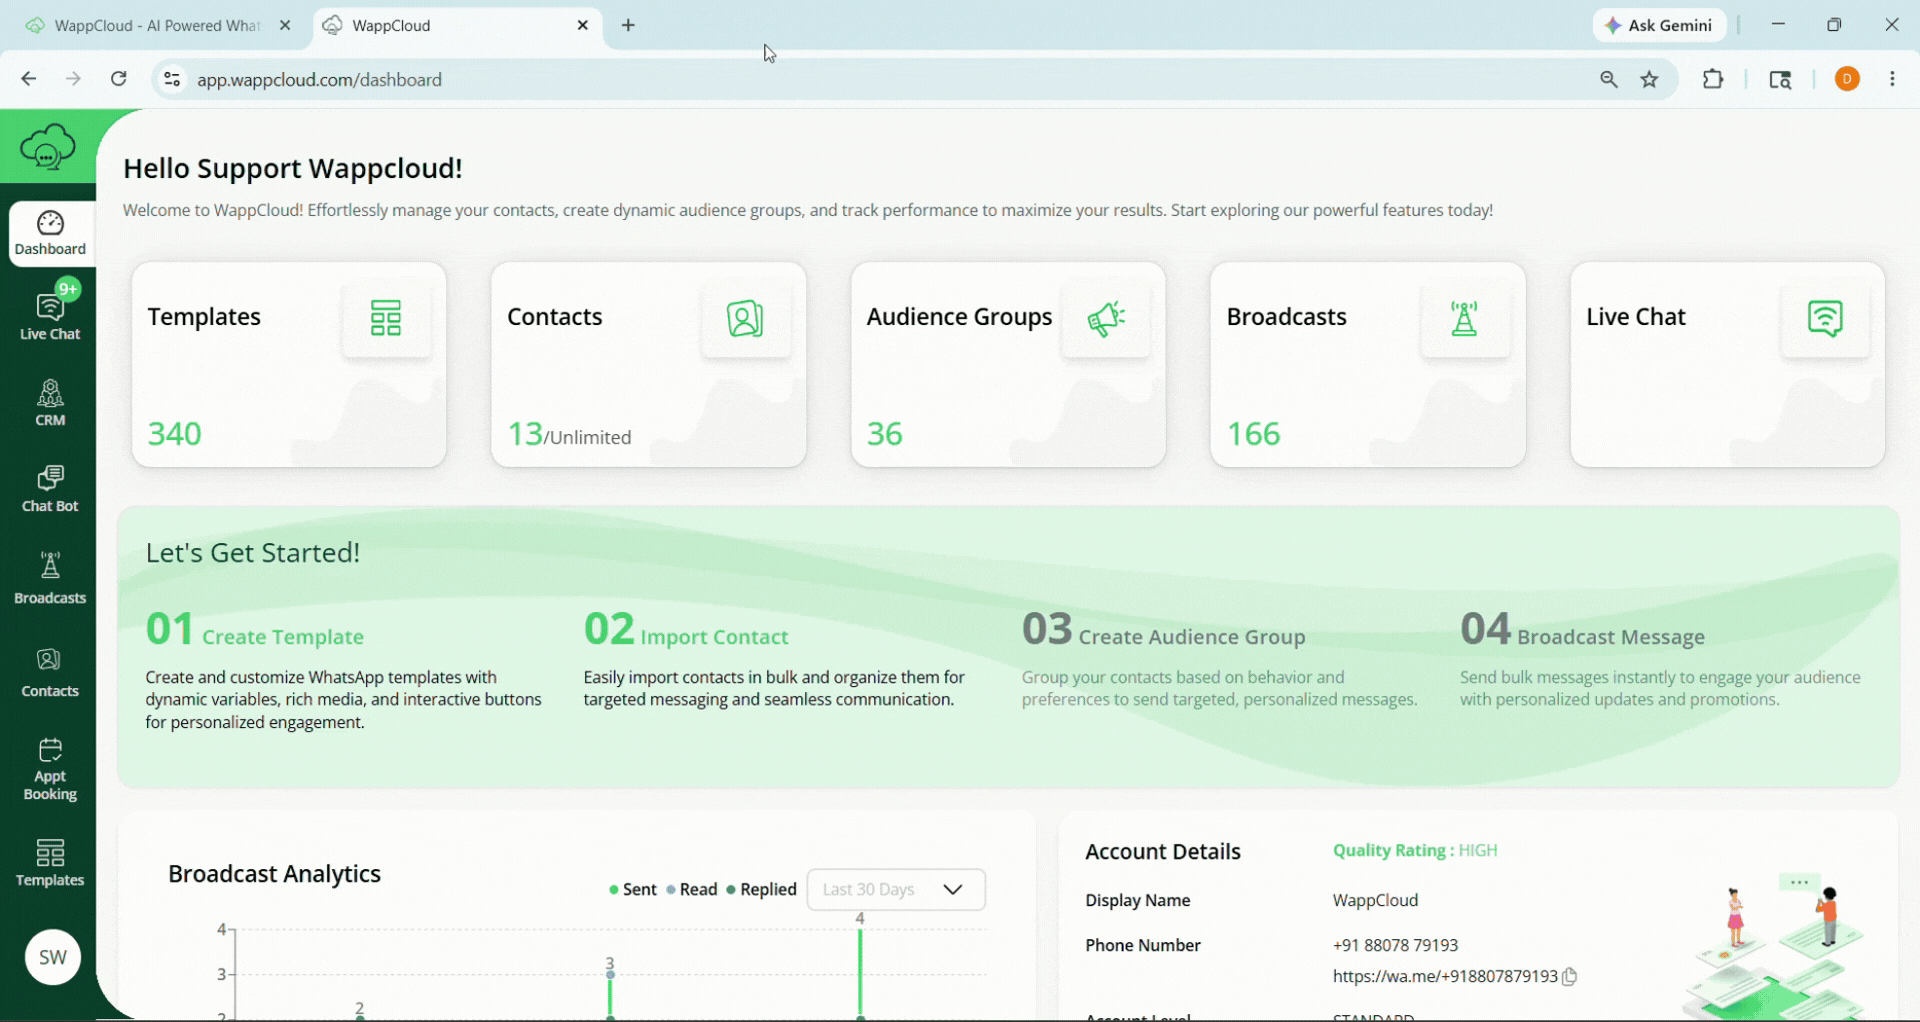Open the CRM section in the sidebar
1920x1022 pixels.
[x=50, y=402]
